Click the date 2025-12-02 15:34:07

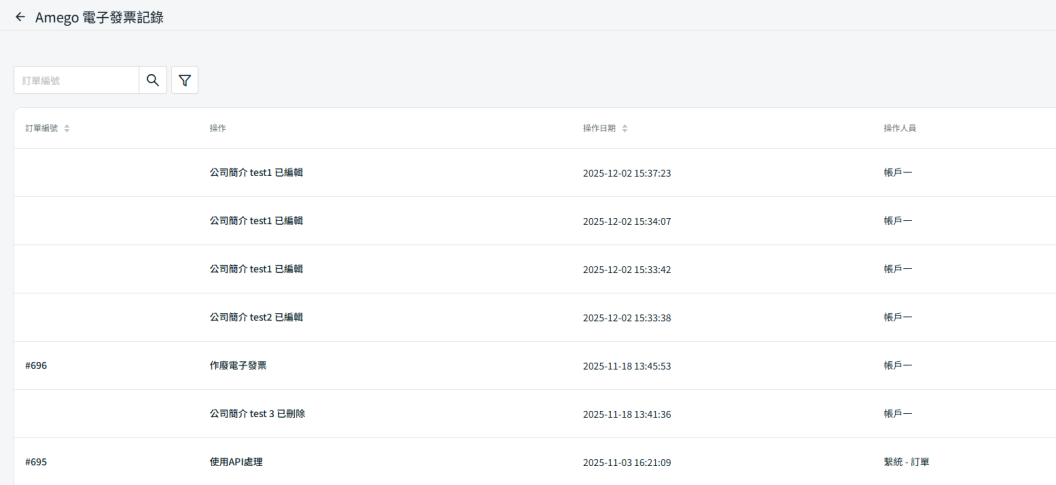point(626,221)
